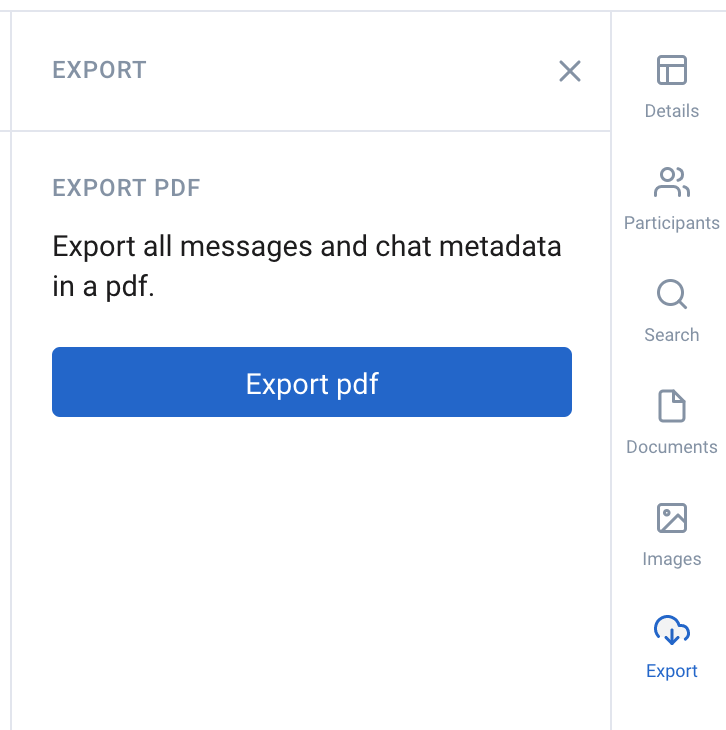This screenshot has height=730, width=726.
Task: Open the Documents file icon
Action: tap(672, 406)
